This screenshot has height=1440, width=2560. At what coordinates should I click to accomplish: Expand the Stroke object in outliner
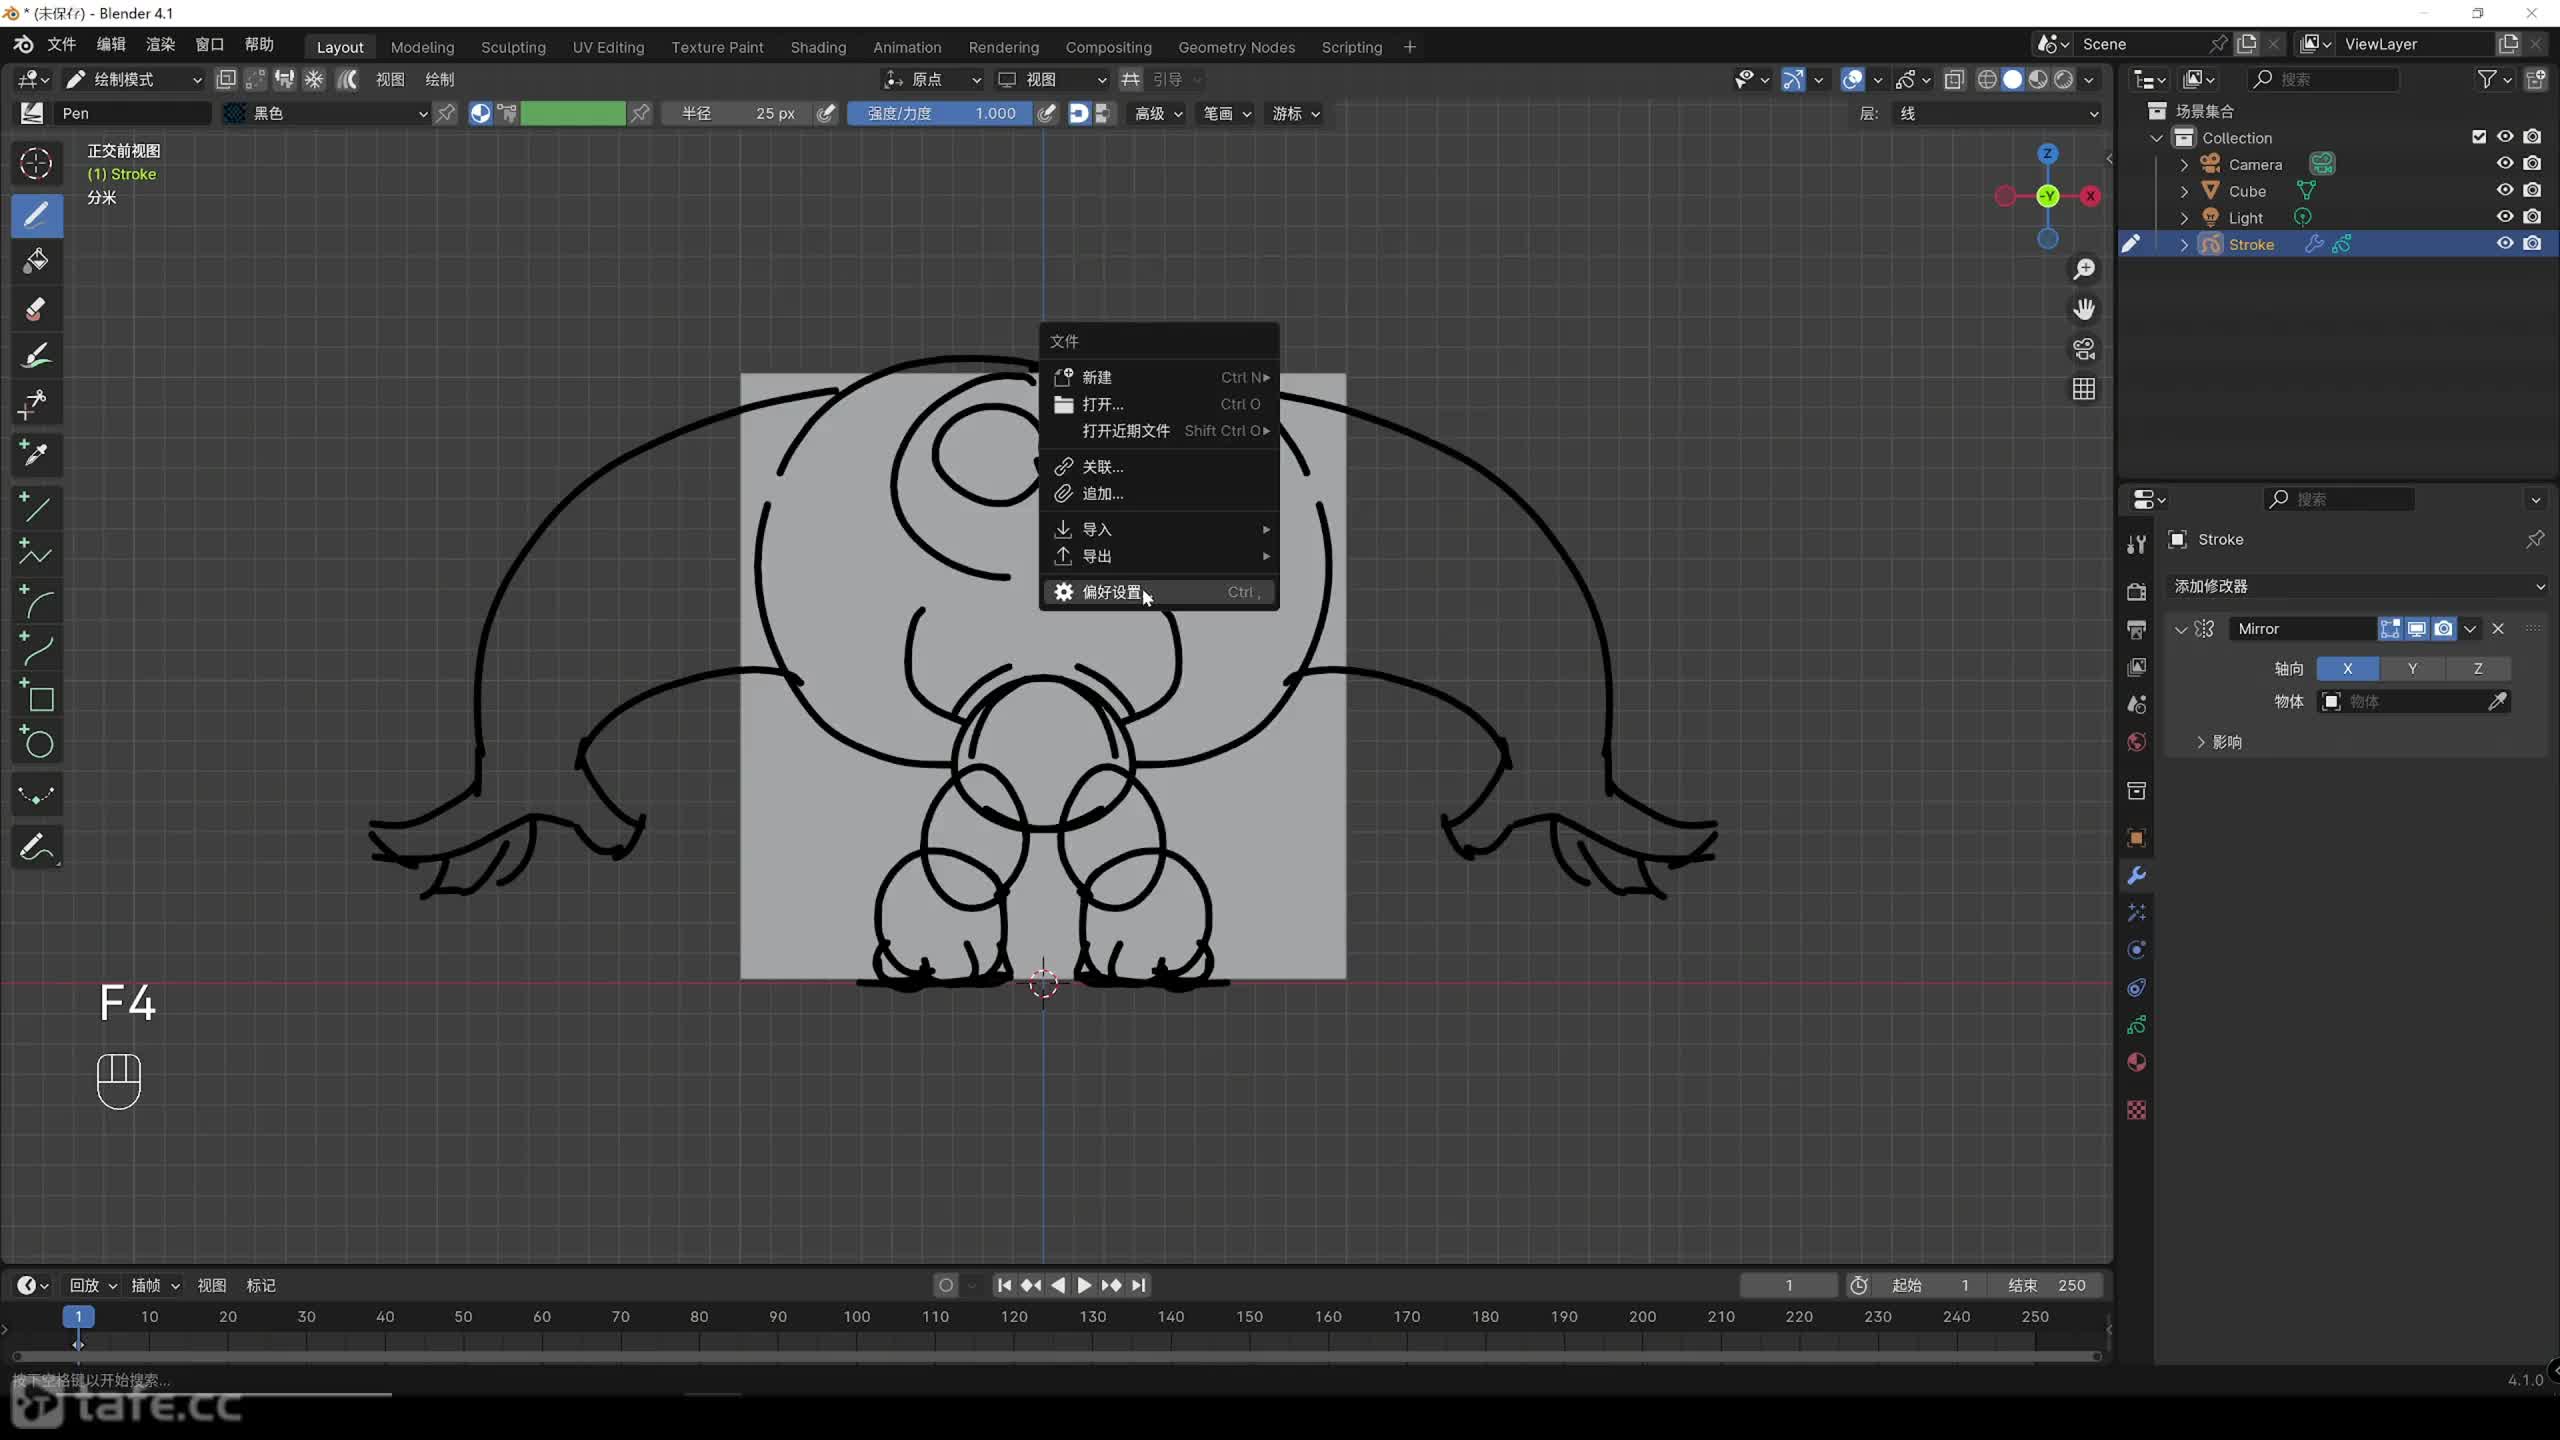pyautogui.click(x=2184, y=245)
